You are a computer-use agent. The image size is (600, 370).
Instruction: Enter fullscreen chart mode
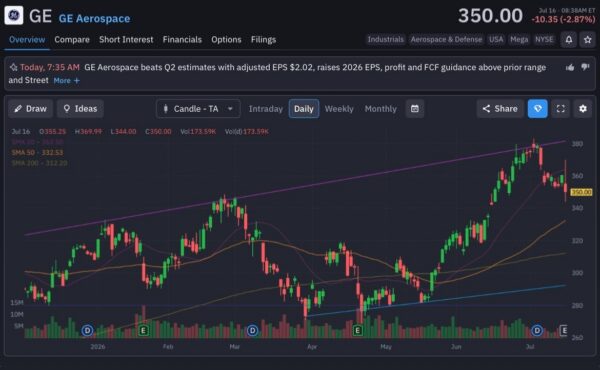(x=560, y=109)
